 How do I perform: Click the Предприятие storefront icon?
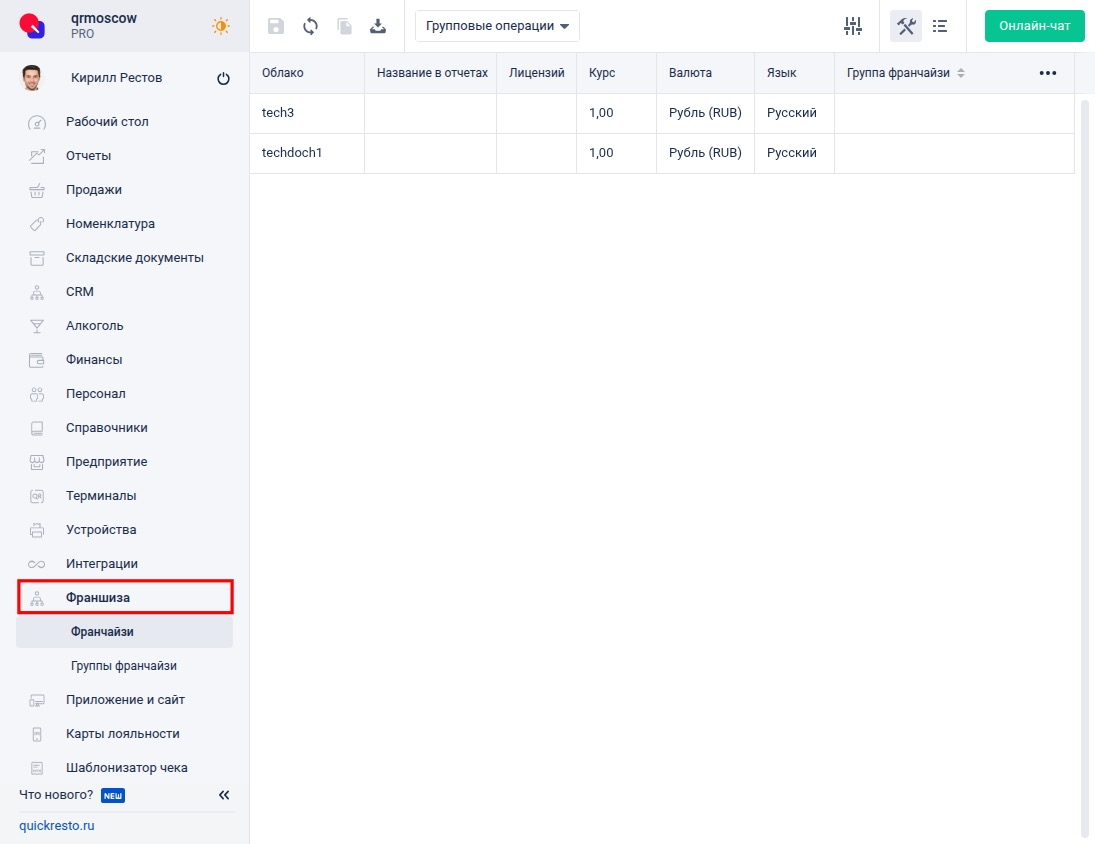tap(37, 462)
